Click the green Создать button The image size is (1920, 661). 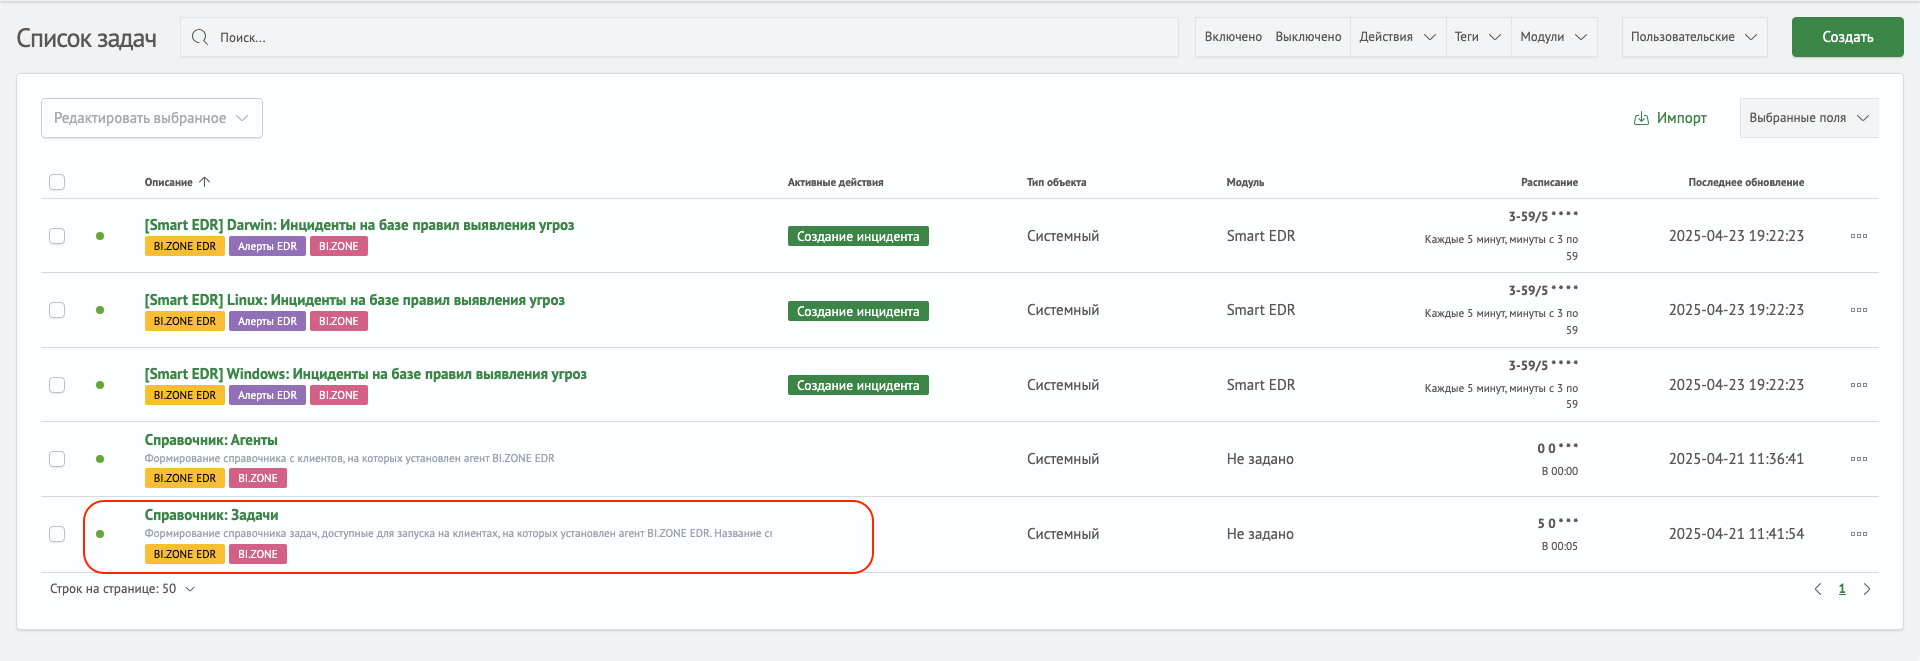point(1847,37)
